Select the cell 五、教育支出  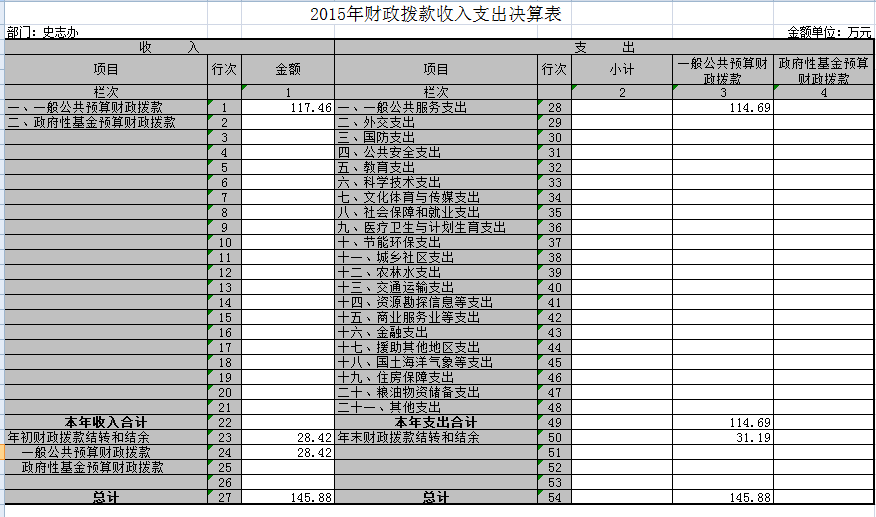436,168
